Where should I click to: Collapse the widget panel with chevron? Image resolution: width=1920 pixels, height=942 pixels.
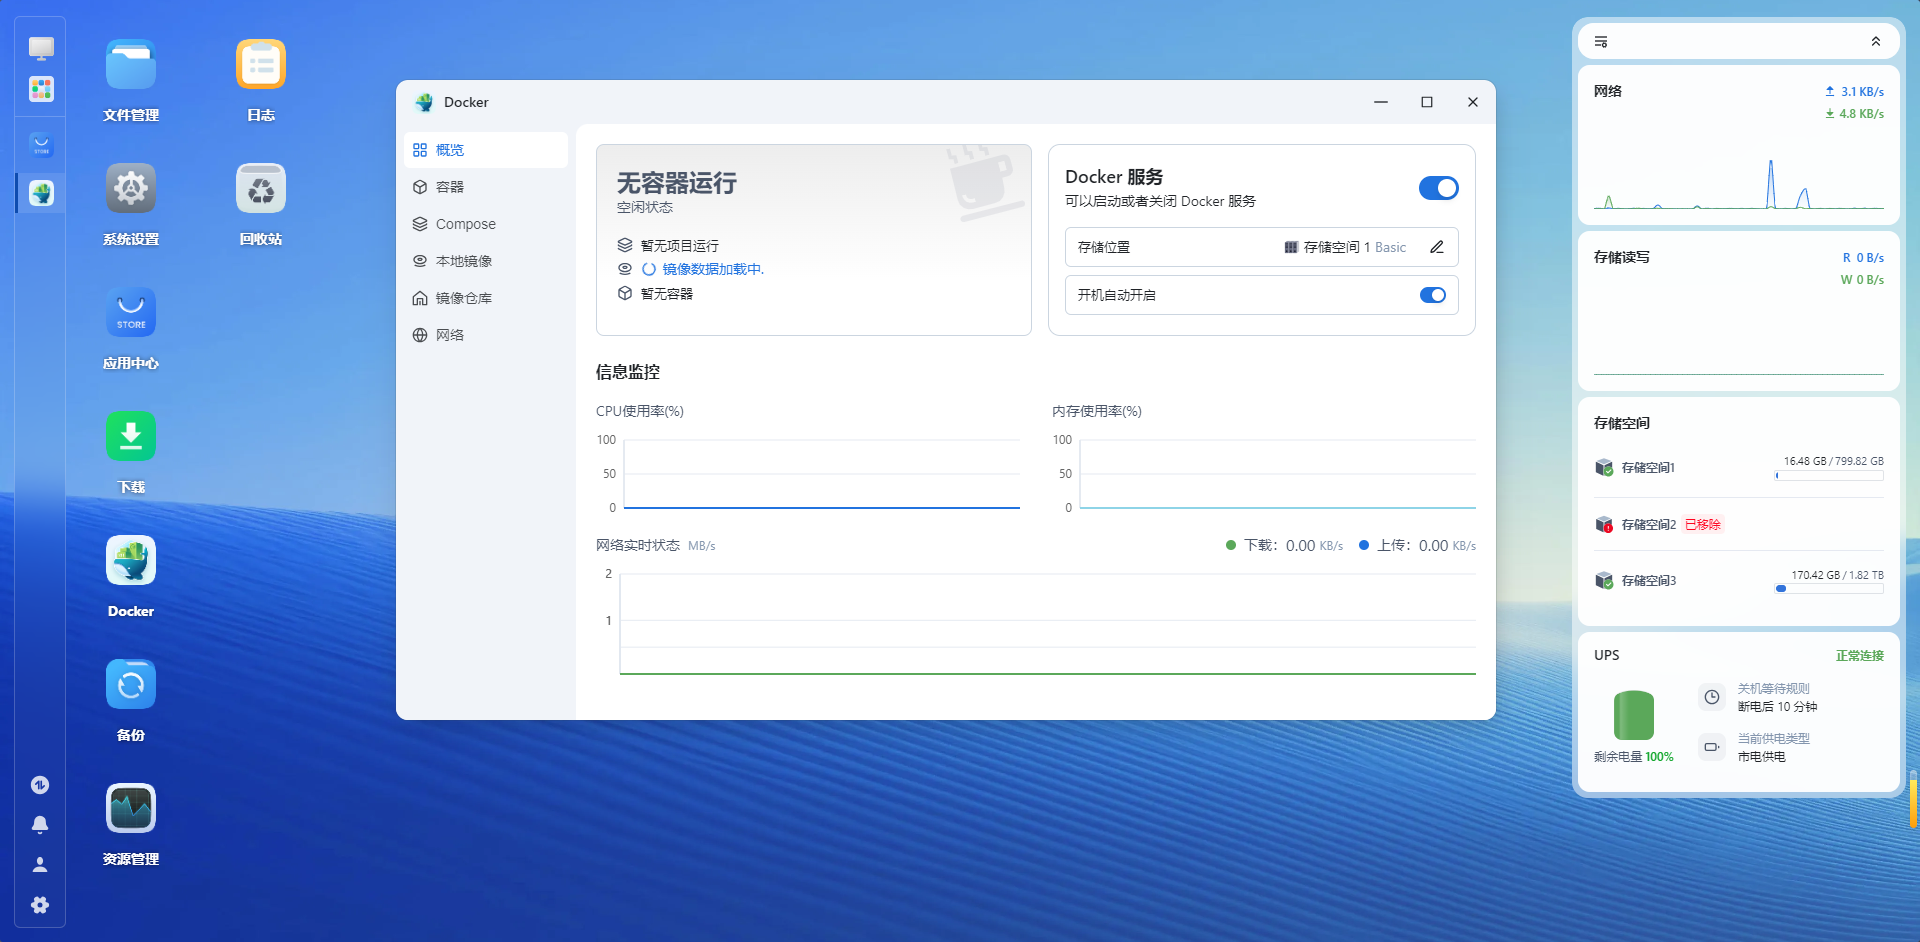pos(1875,42)
